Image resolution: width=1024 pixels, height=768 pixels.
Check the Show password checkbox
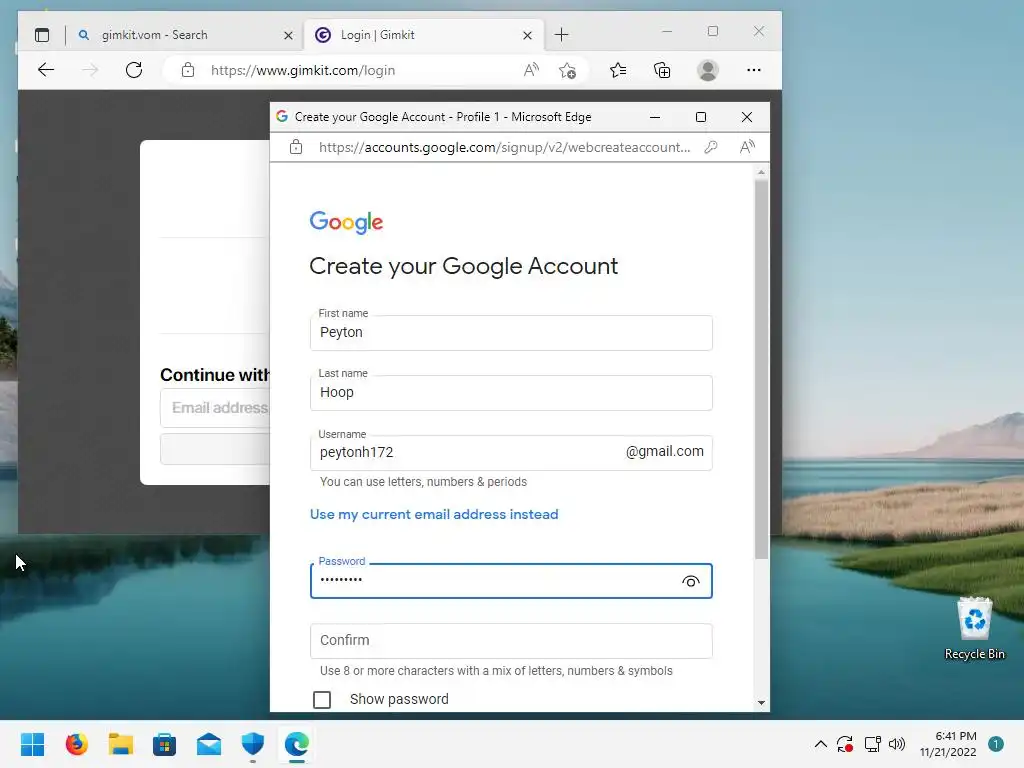click(322, 699)
